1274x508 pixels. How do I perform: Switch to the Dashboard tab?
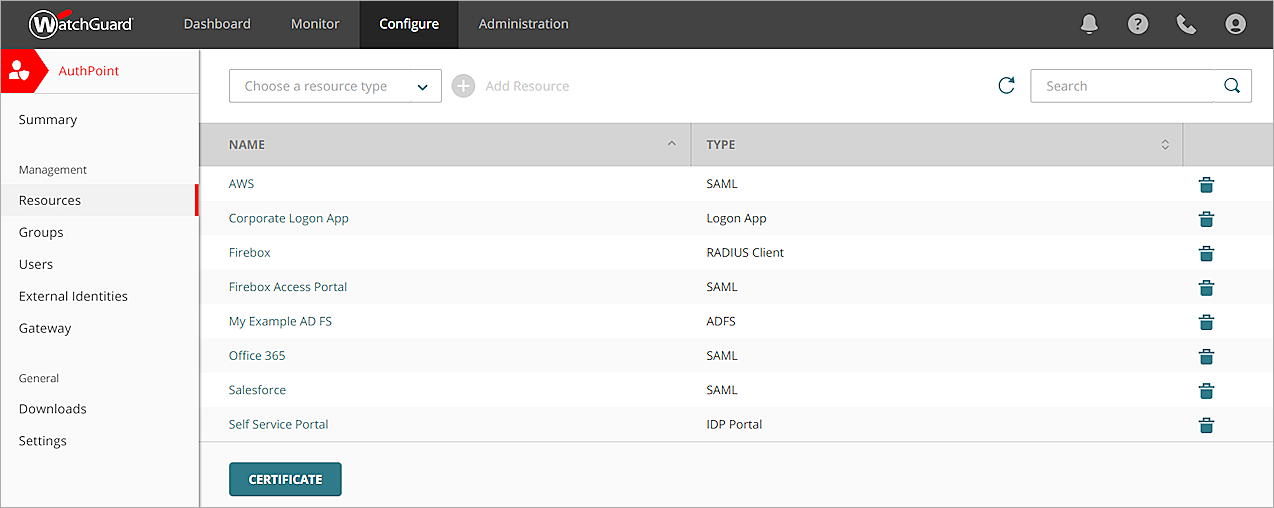tap(217, 24)
